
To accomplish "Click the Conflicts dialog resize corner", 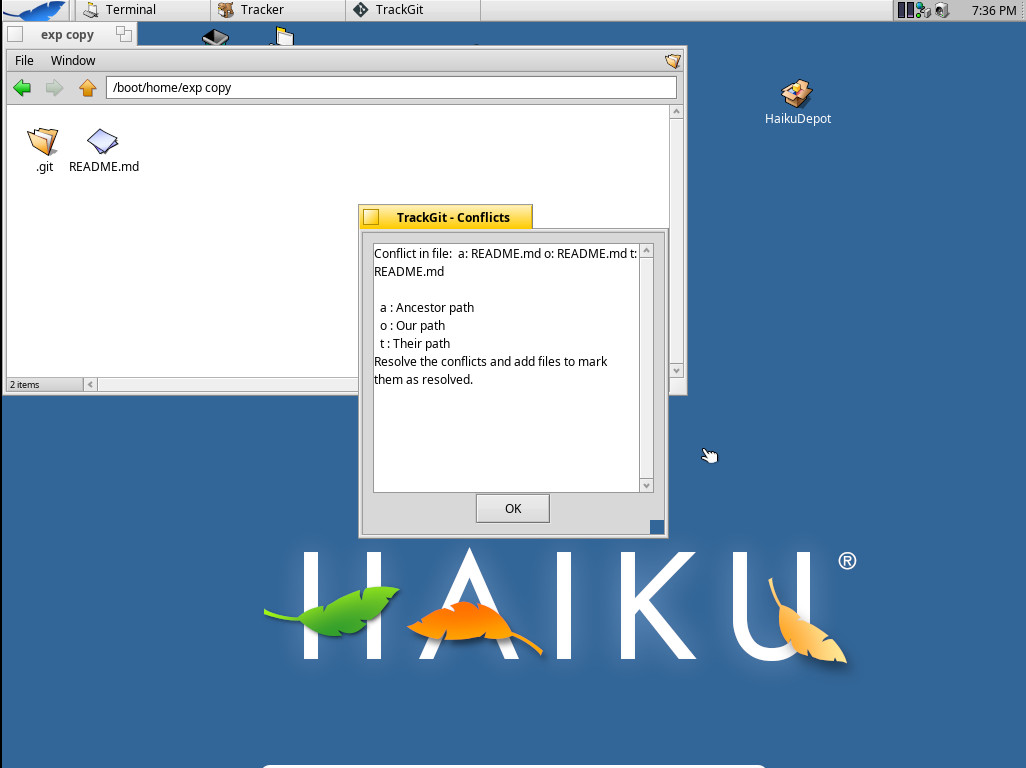I will click(657, 527).
